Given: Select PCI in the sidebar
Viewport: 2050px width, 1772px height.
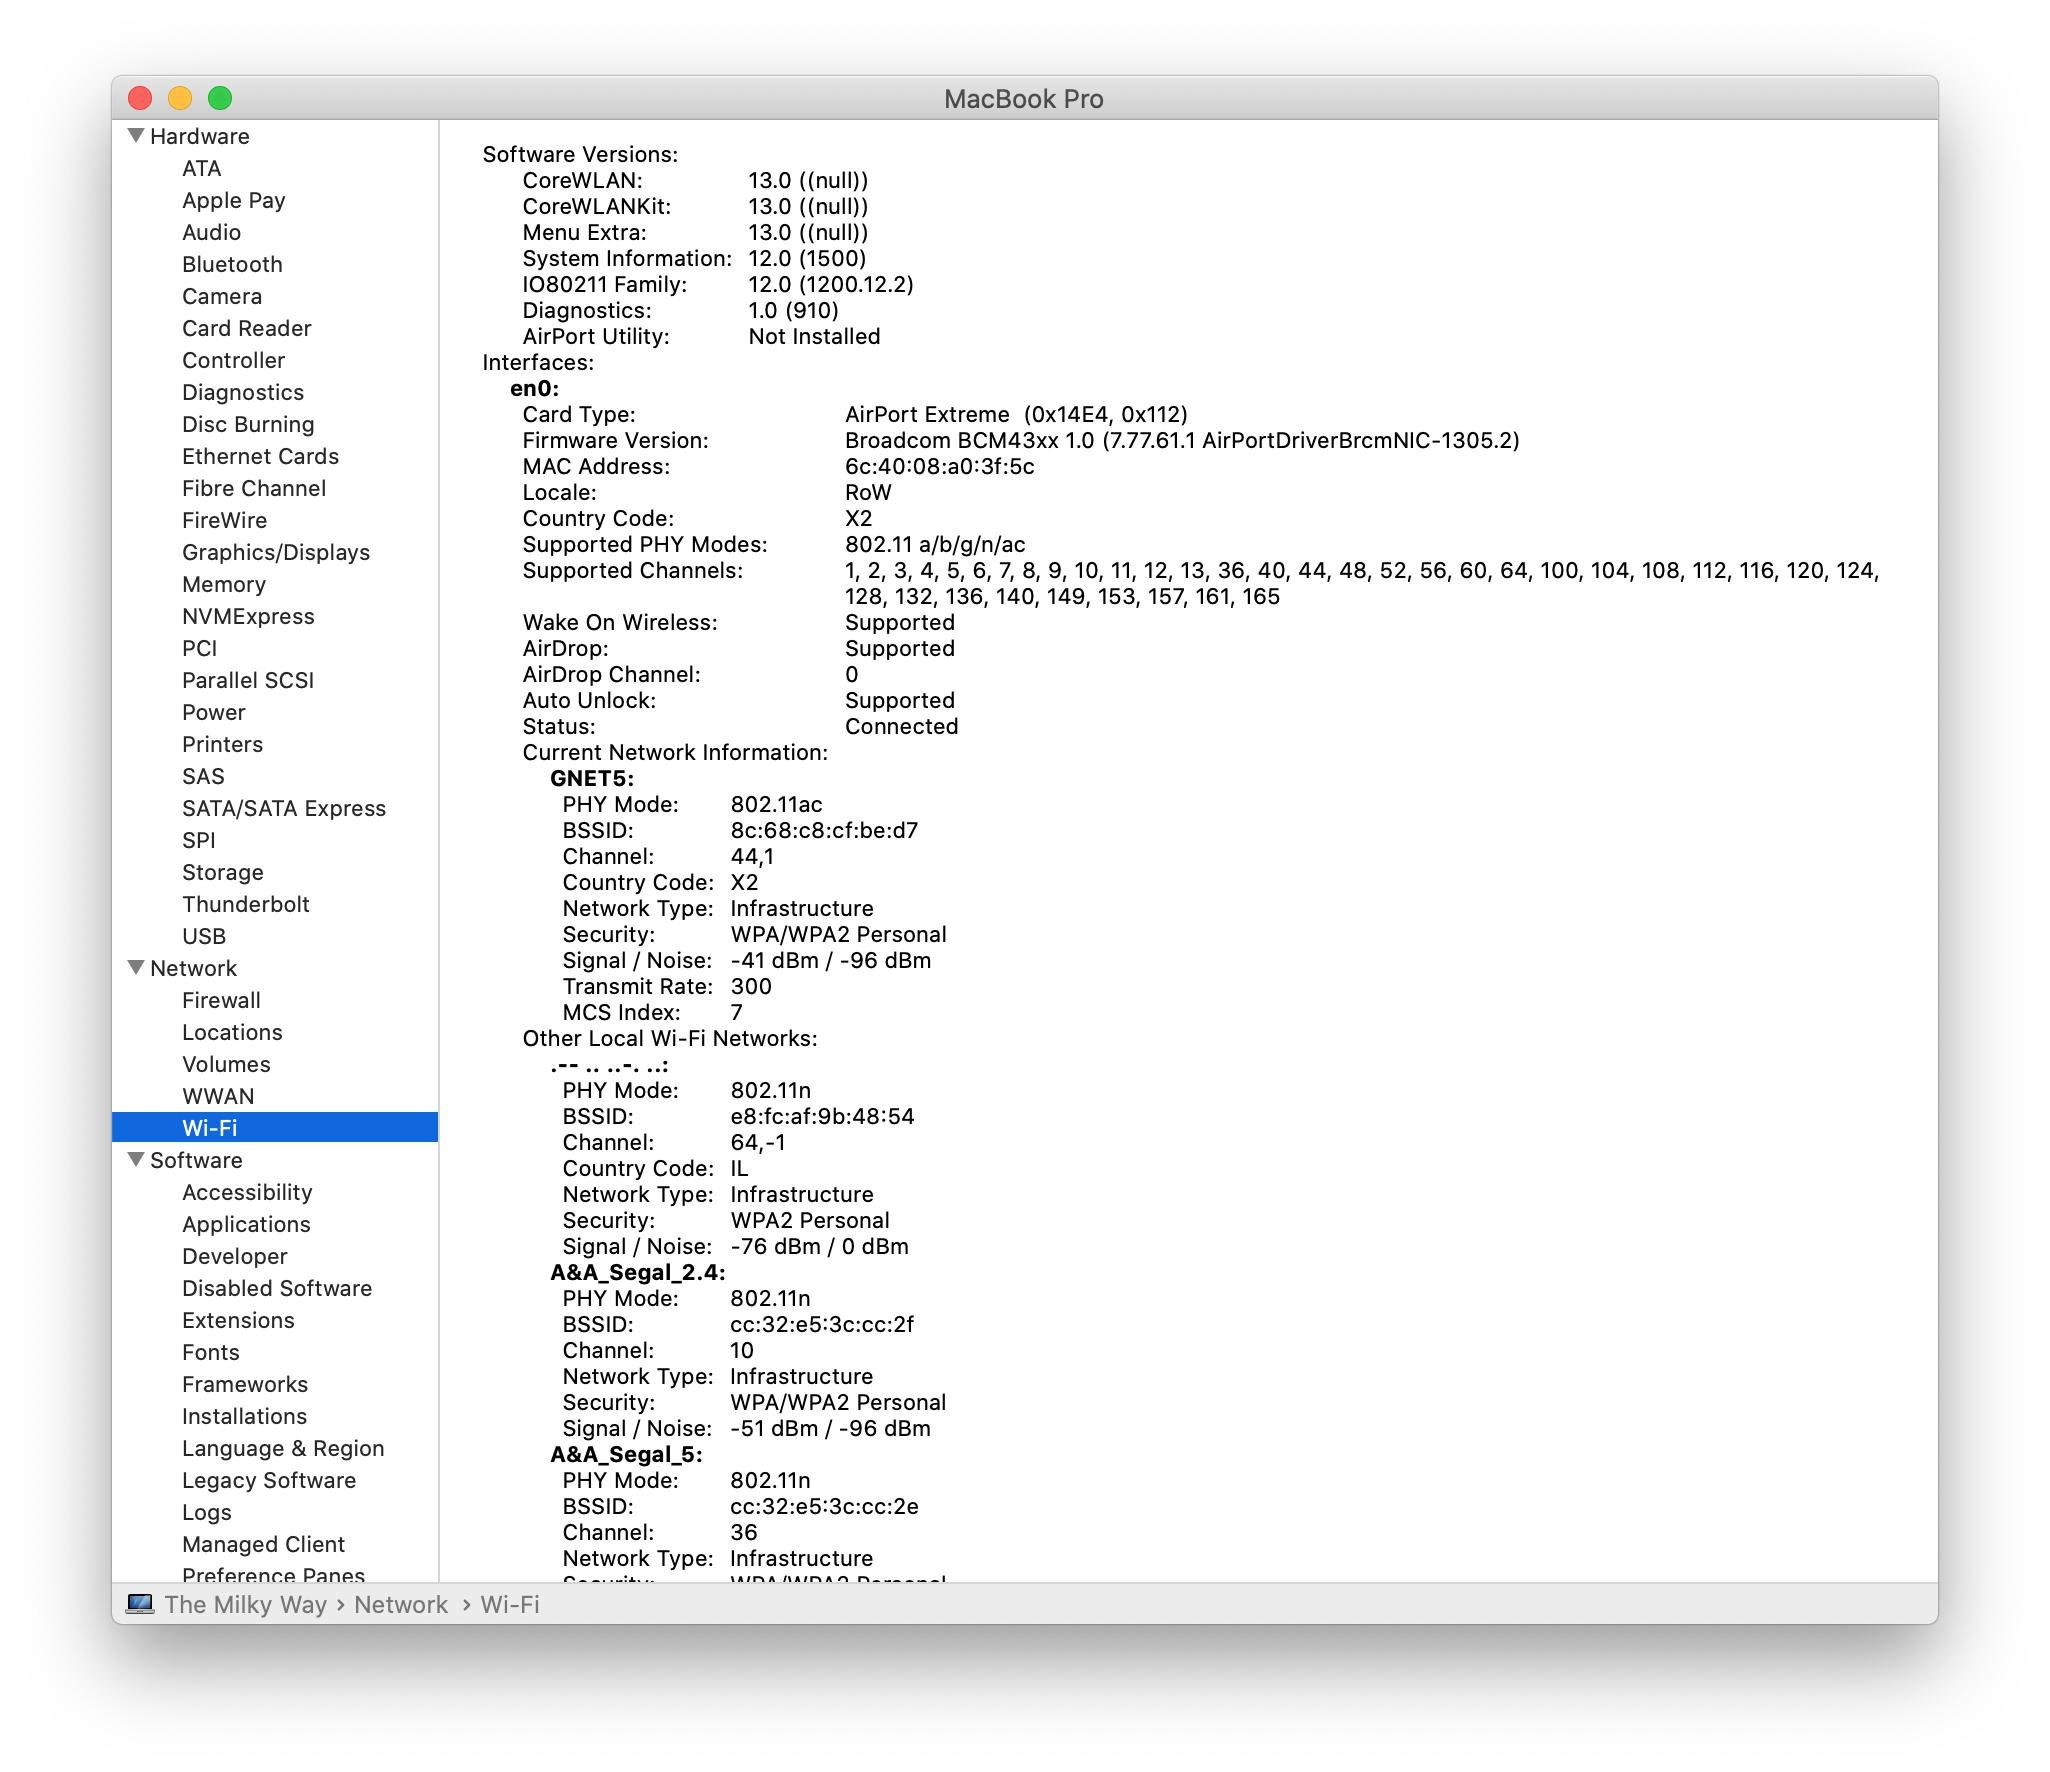Looking at the screenshot, I should pyautogui.click(x=199, y=648).
